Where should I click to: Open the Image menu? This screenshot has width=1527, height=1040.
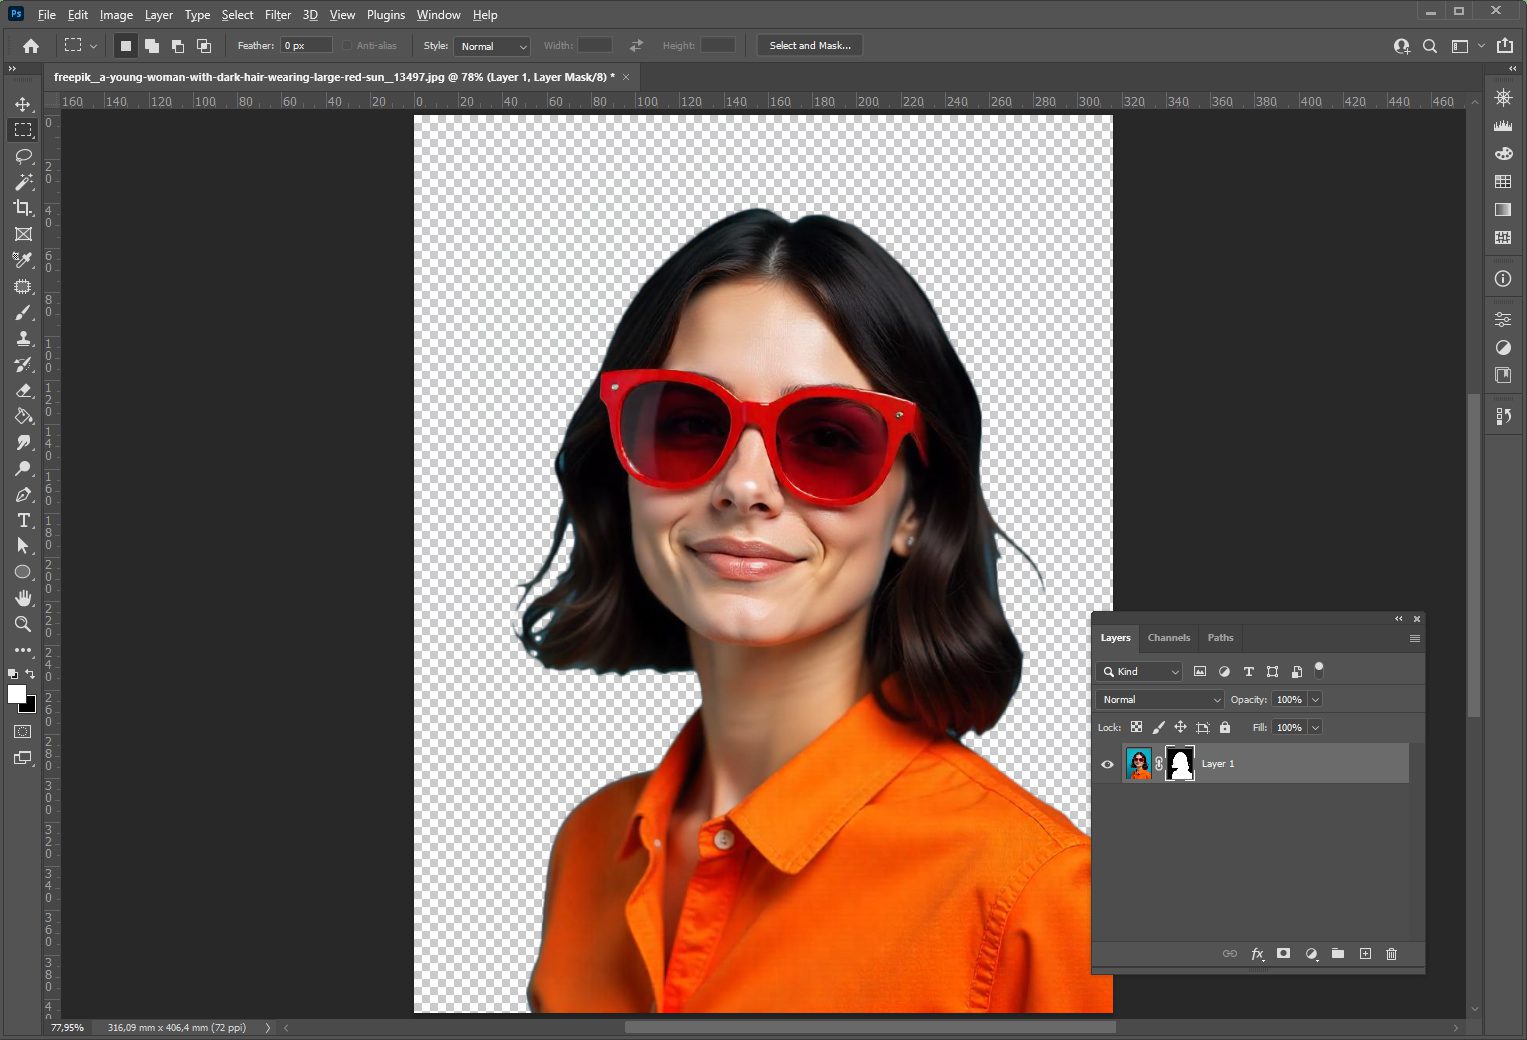[x=116, y=15]
